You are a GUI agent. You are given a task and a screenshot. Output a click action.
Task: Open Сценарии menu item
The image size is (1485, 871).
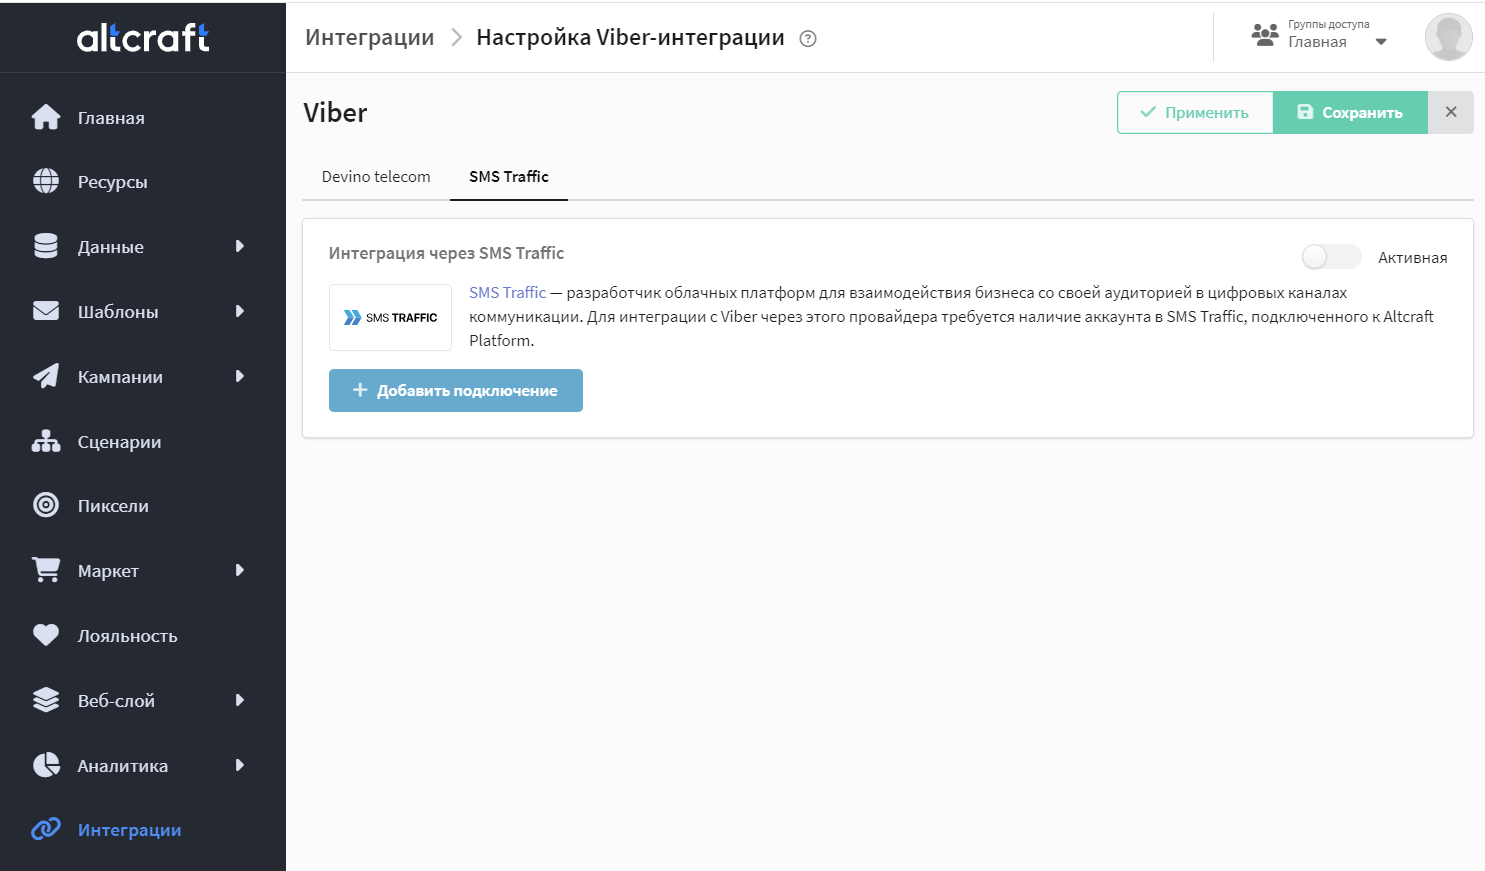(x=120, y=442)
